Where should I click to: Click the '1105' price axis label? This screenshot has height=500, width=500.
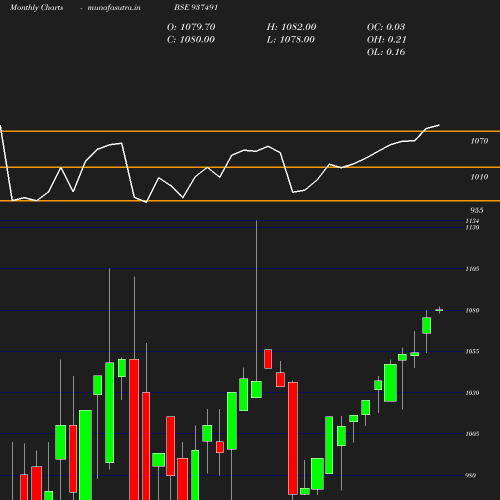coord(472,269)
